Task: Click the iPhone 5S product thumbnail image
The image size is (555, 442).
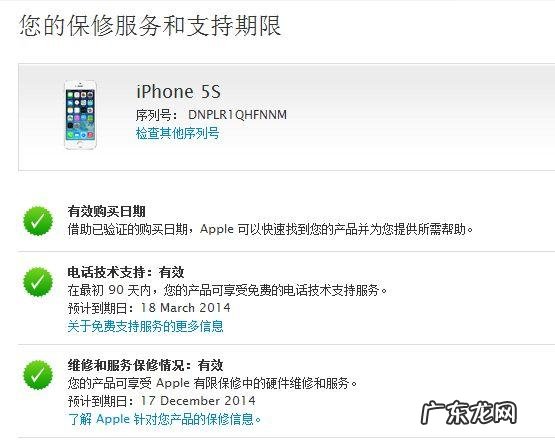Action: pyautogui.click(x=80, y=115)
